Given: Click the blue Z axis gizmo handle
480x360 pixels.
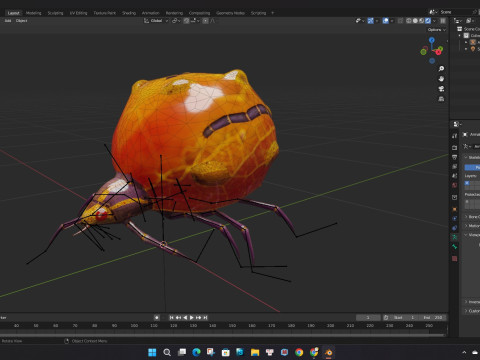Looking at the screenshot, I should [x=432, y=40].
